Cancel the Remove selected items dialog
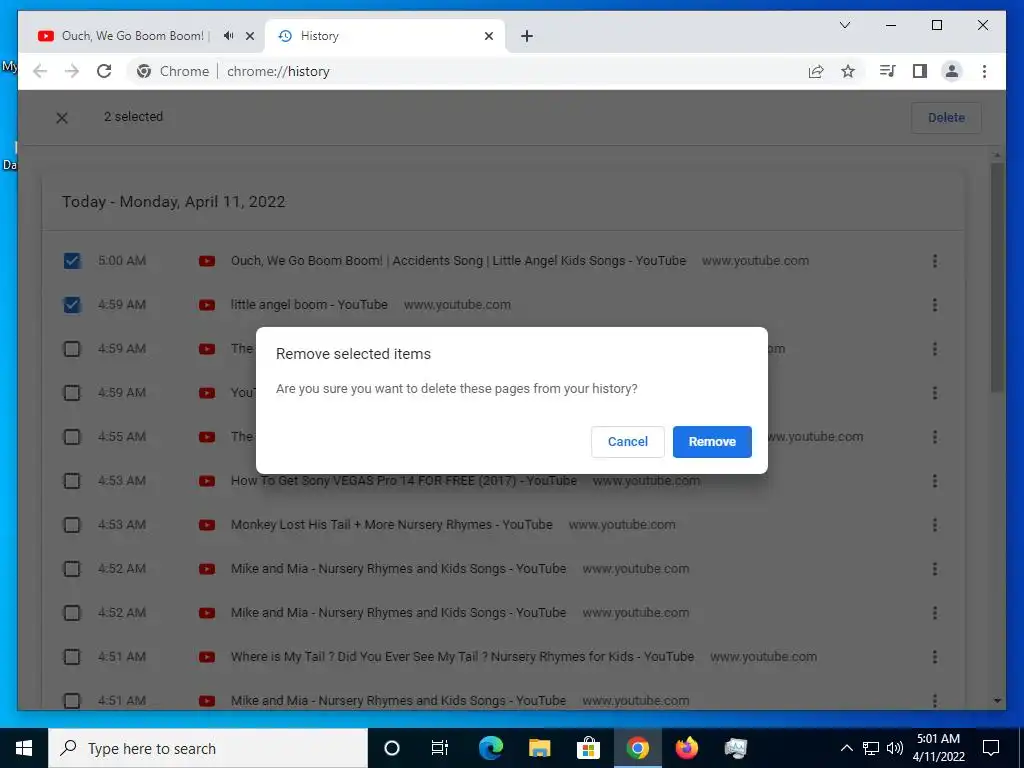The image size is (1024, 768). [x=628, y=441]
